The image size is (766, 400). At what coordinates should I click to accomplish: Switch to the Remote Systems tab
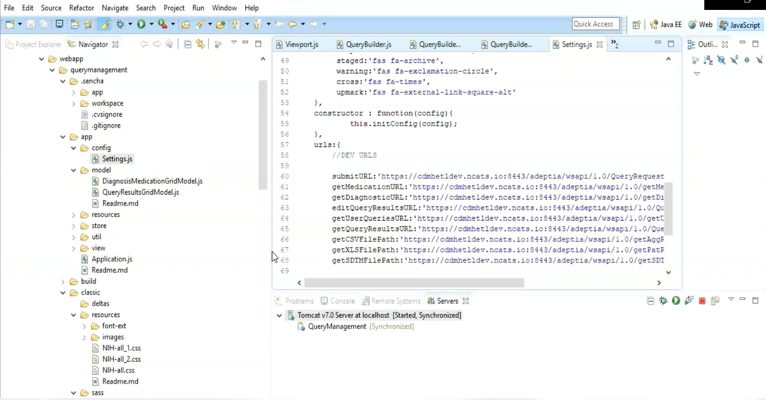391,301
